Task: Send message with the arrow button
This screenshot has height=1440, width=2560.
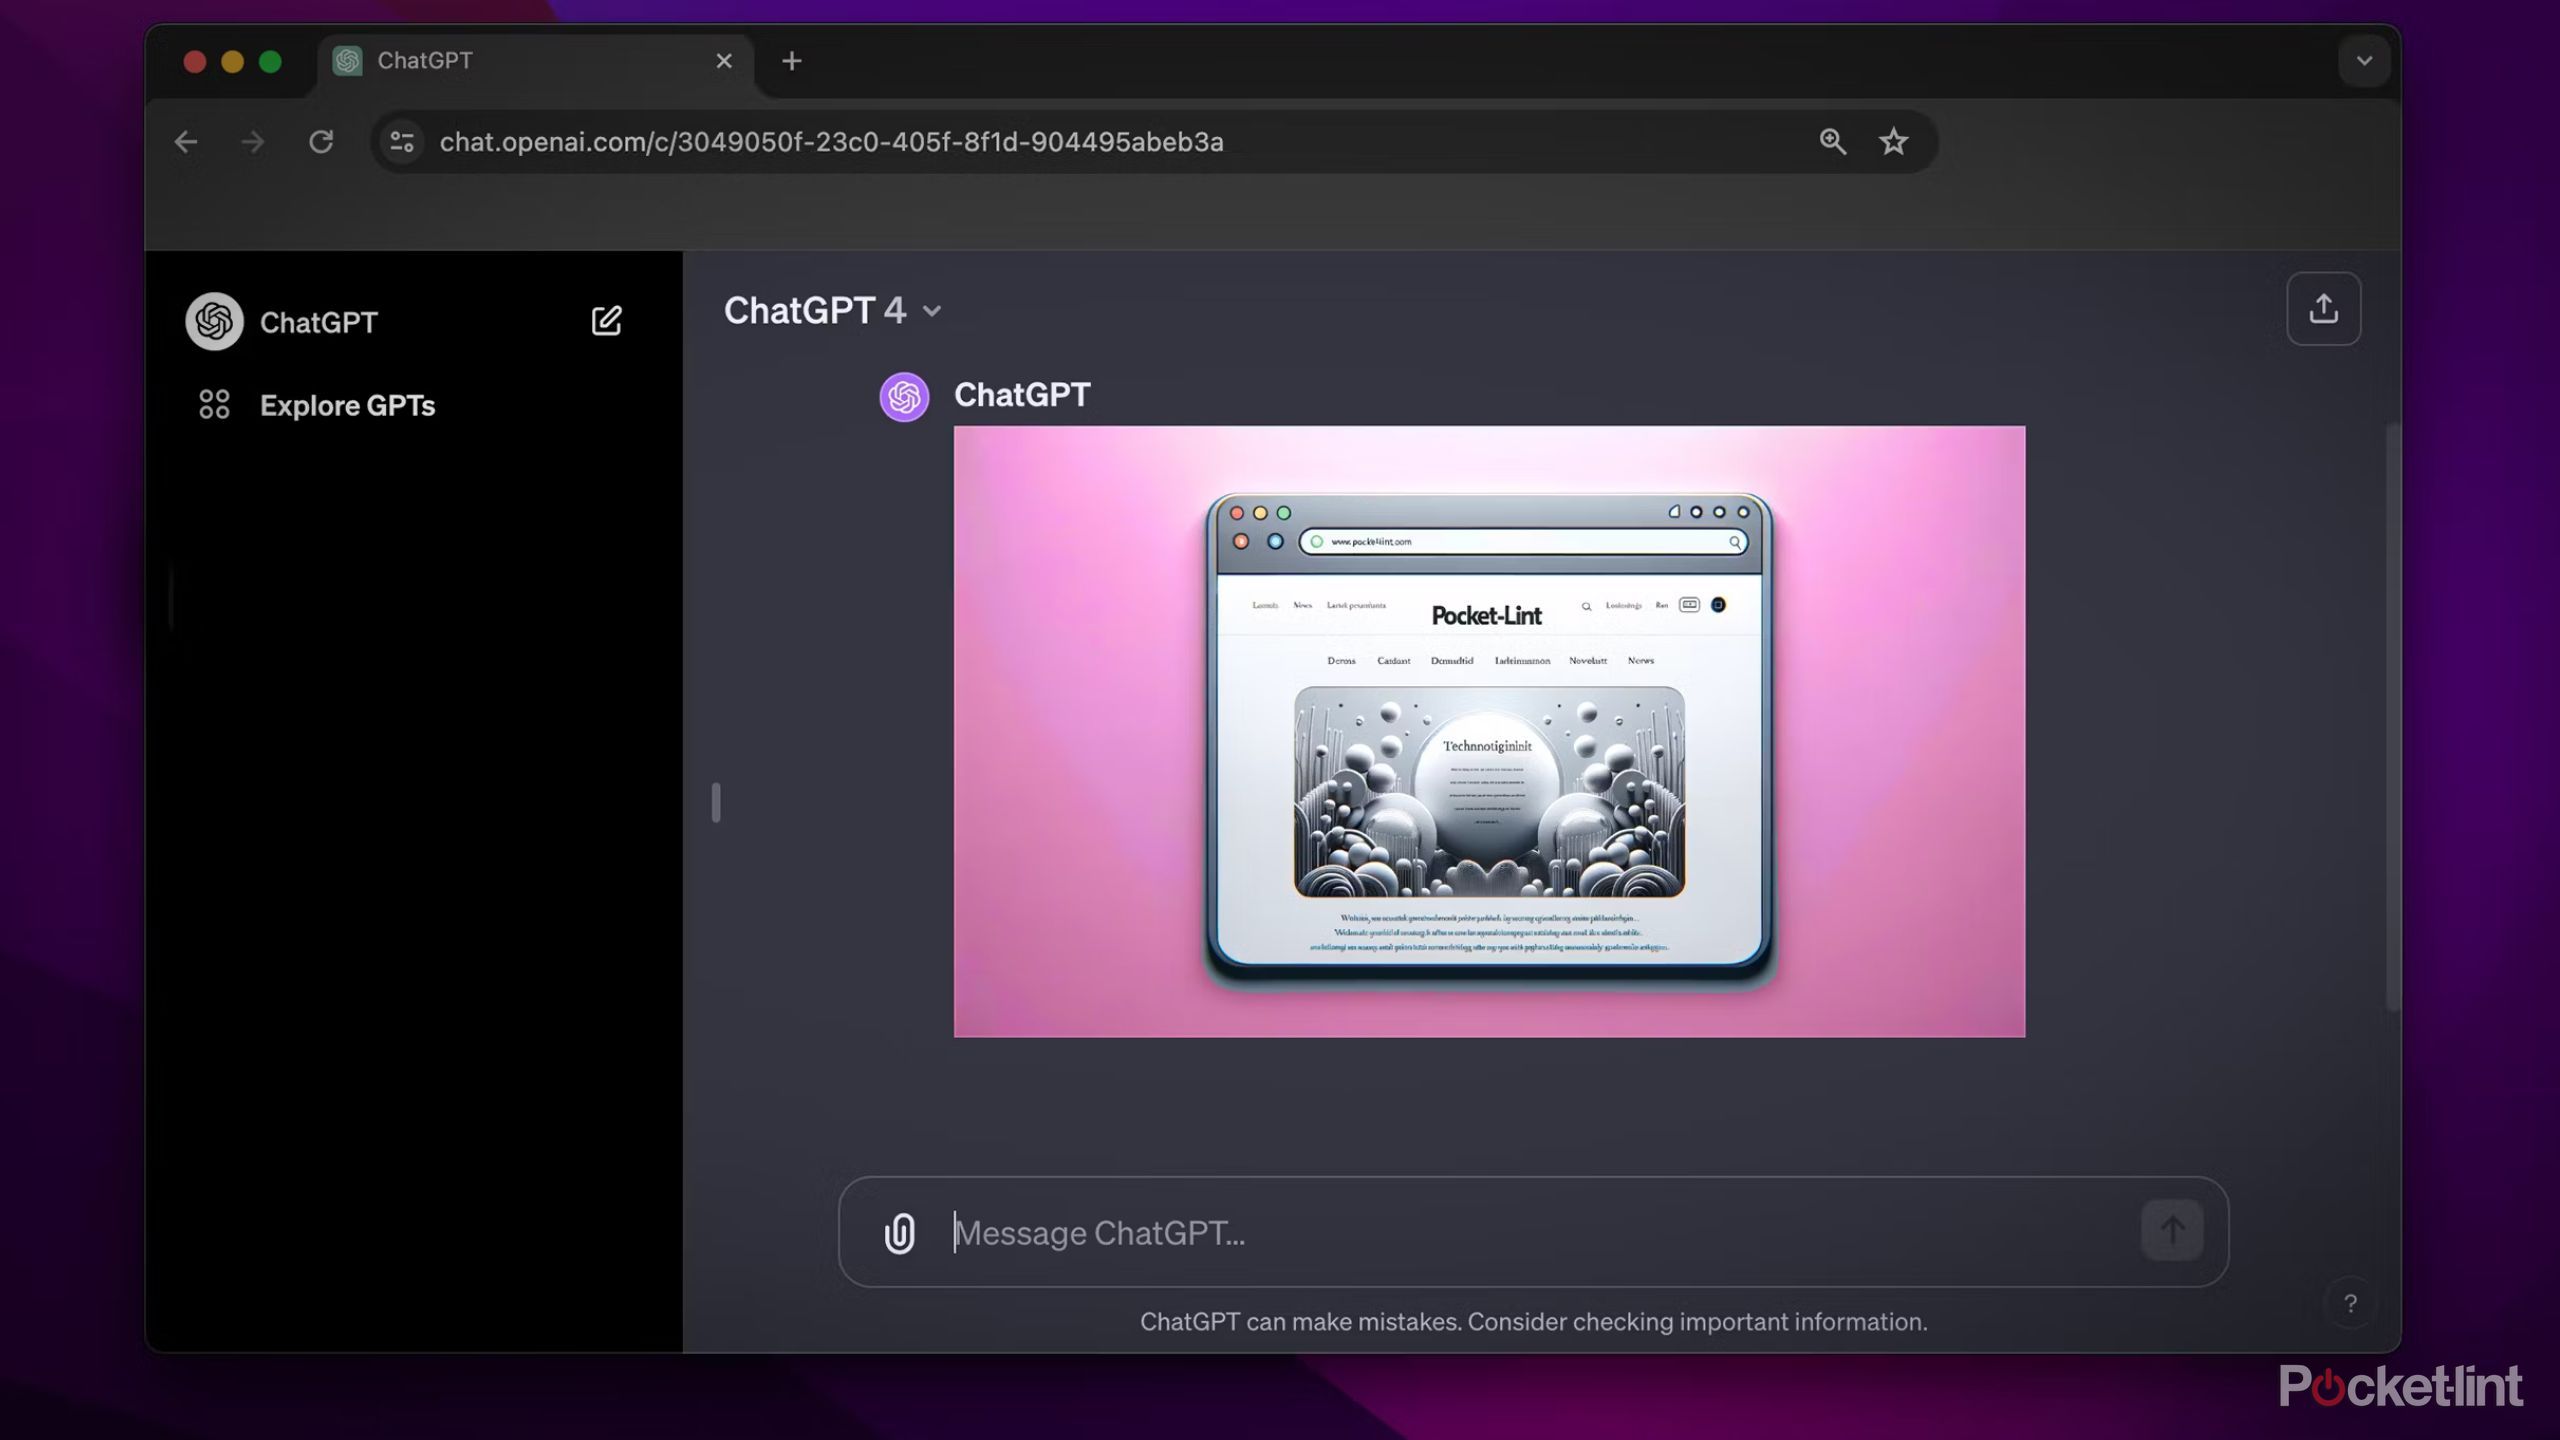Action: (2171, 1230)
